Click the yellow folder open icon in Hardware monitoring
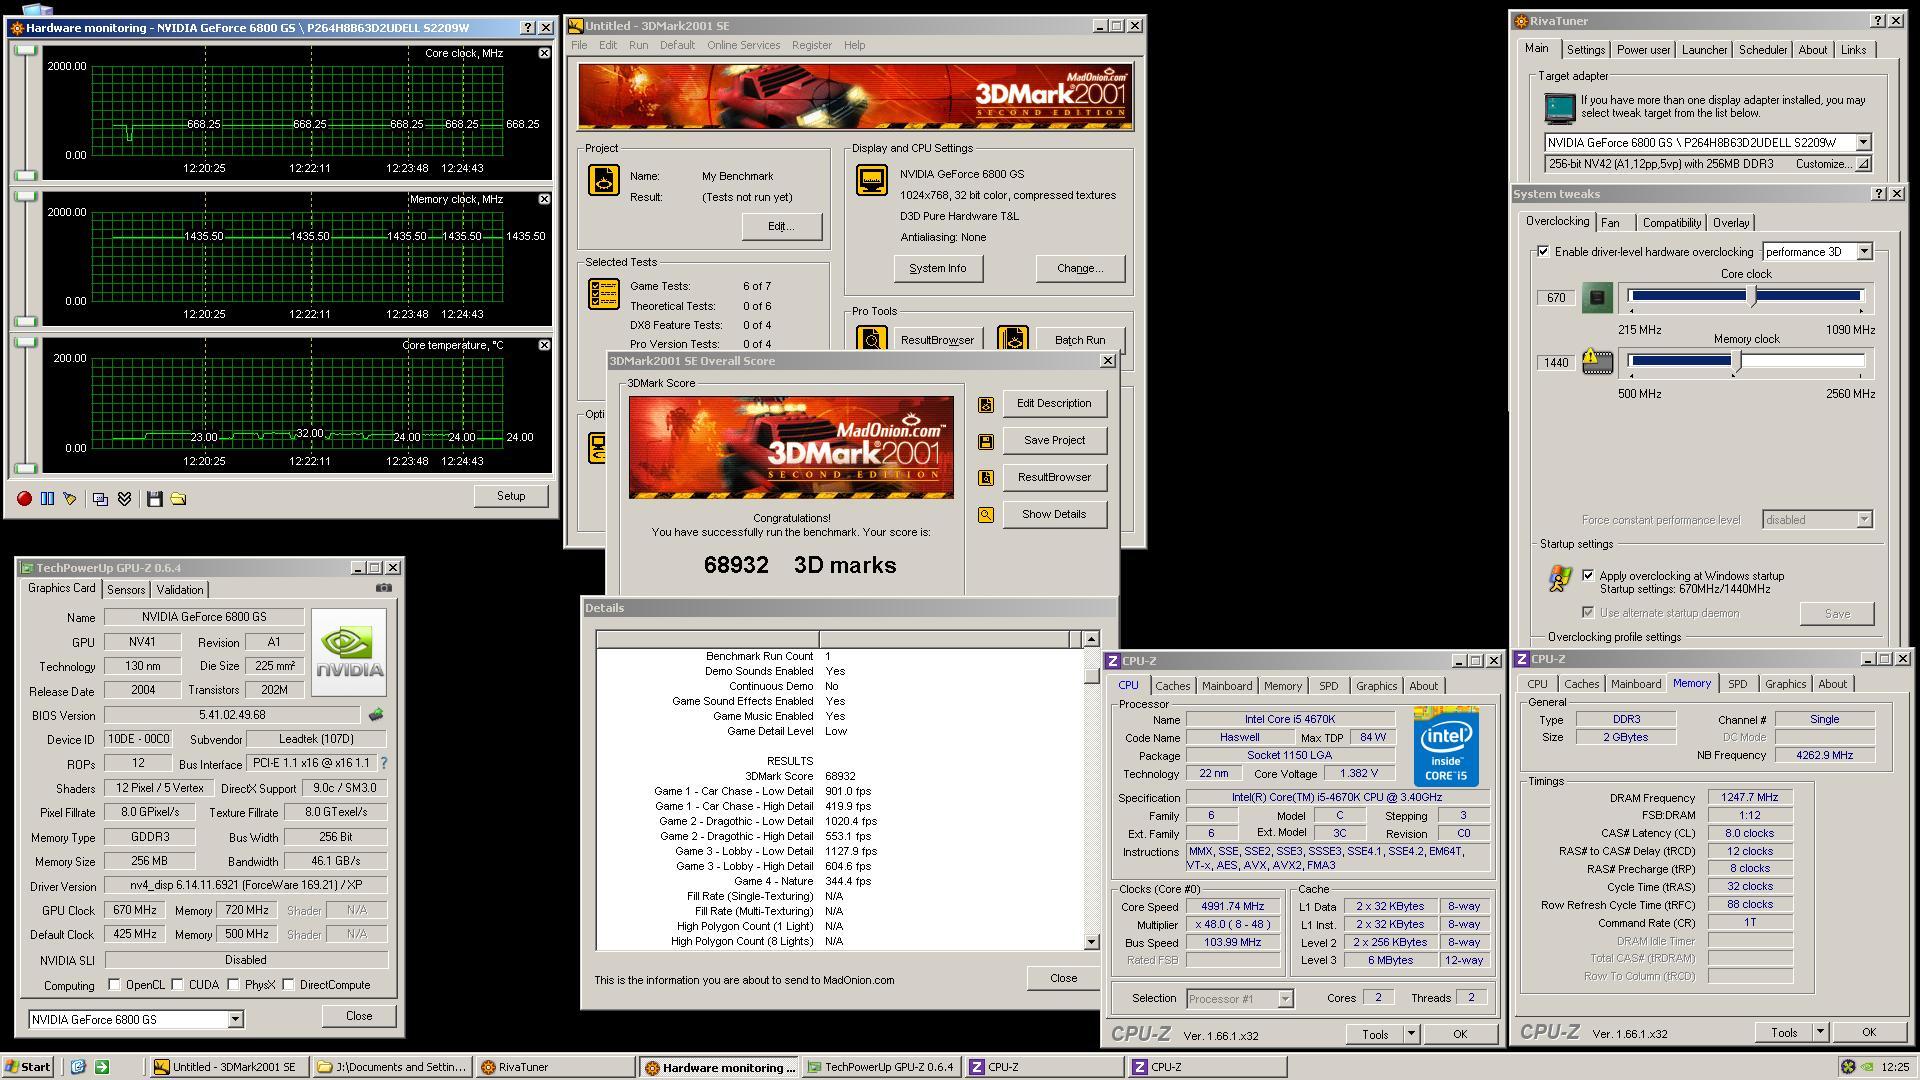 [x=178, y=498]
